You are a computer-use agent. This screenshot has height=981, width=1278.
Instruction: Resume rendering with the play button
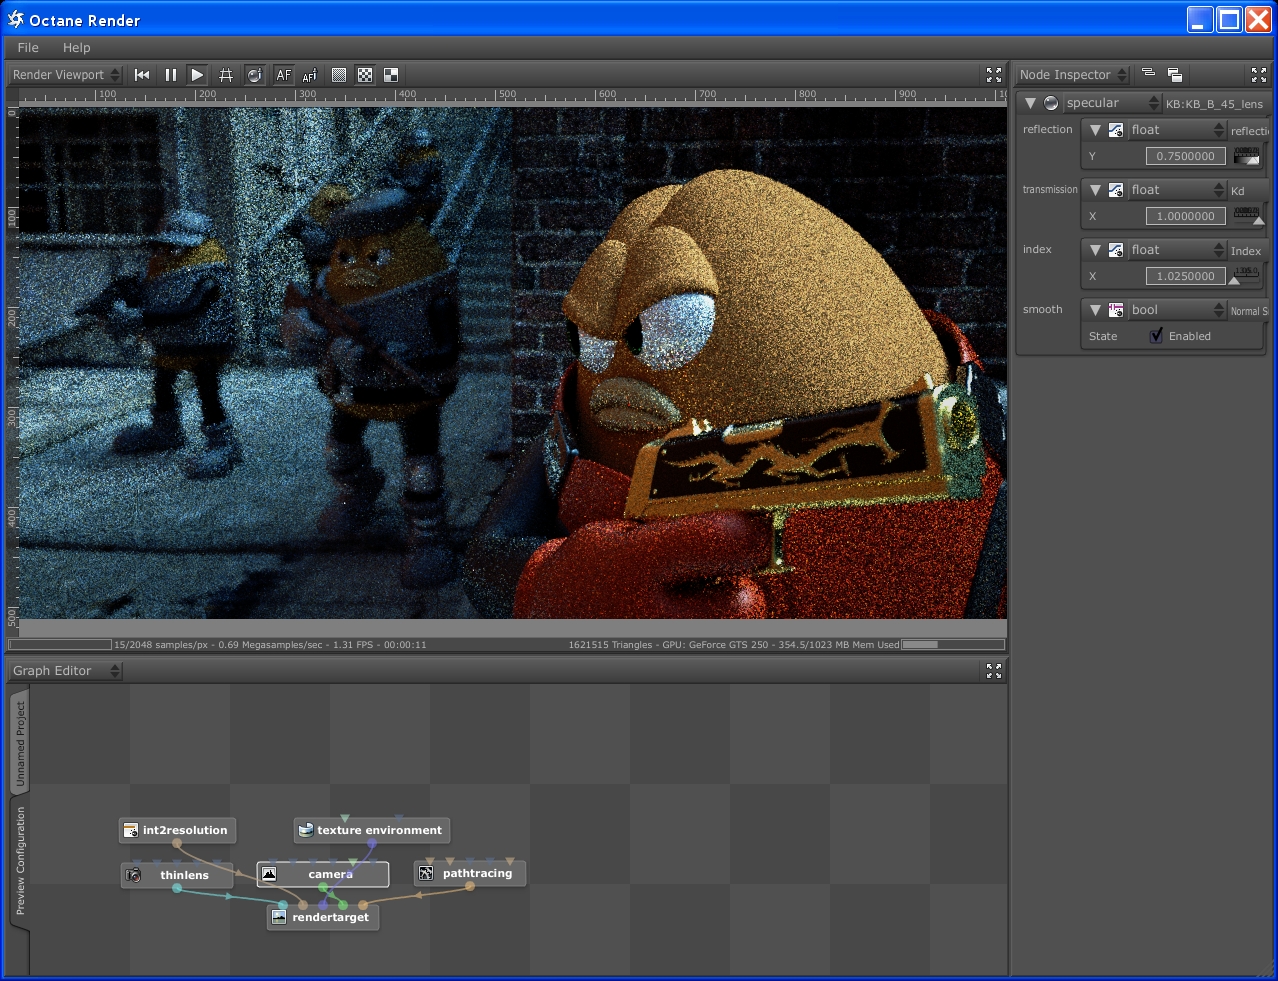(197, 75)
